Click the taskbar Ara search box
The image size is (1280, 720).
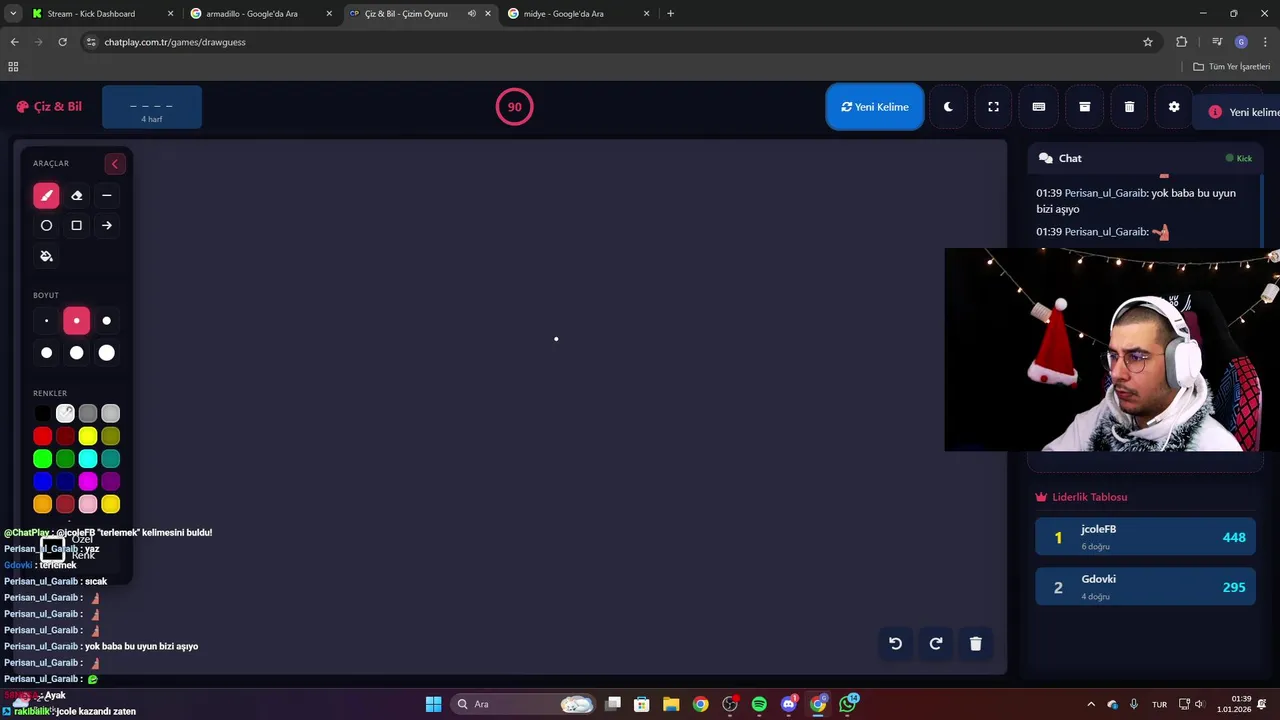click(525, 704)
